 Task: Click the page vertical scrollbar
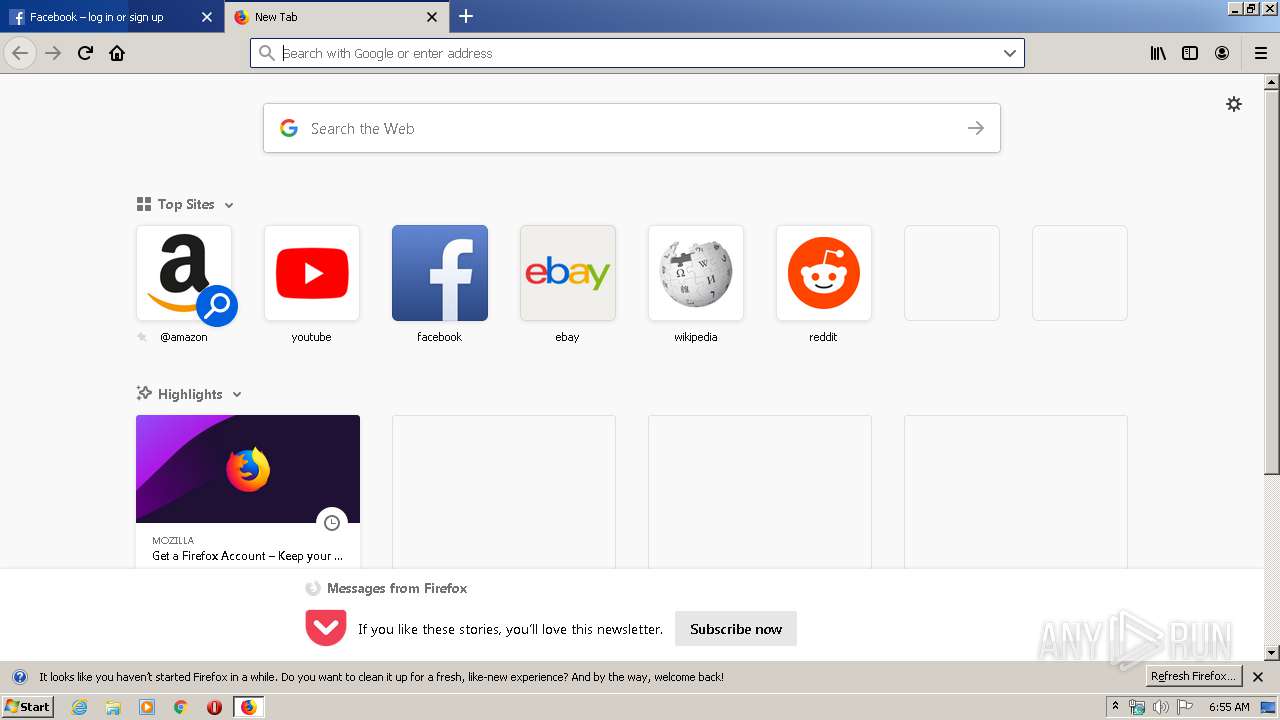click(x=1272, y=281)
